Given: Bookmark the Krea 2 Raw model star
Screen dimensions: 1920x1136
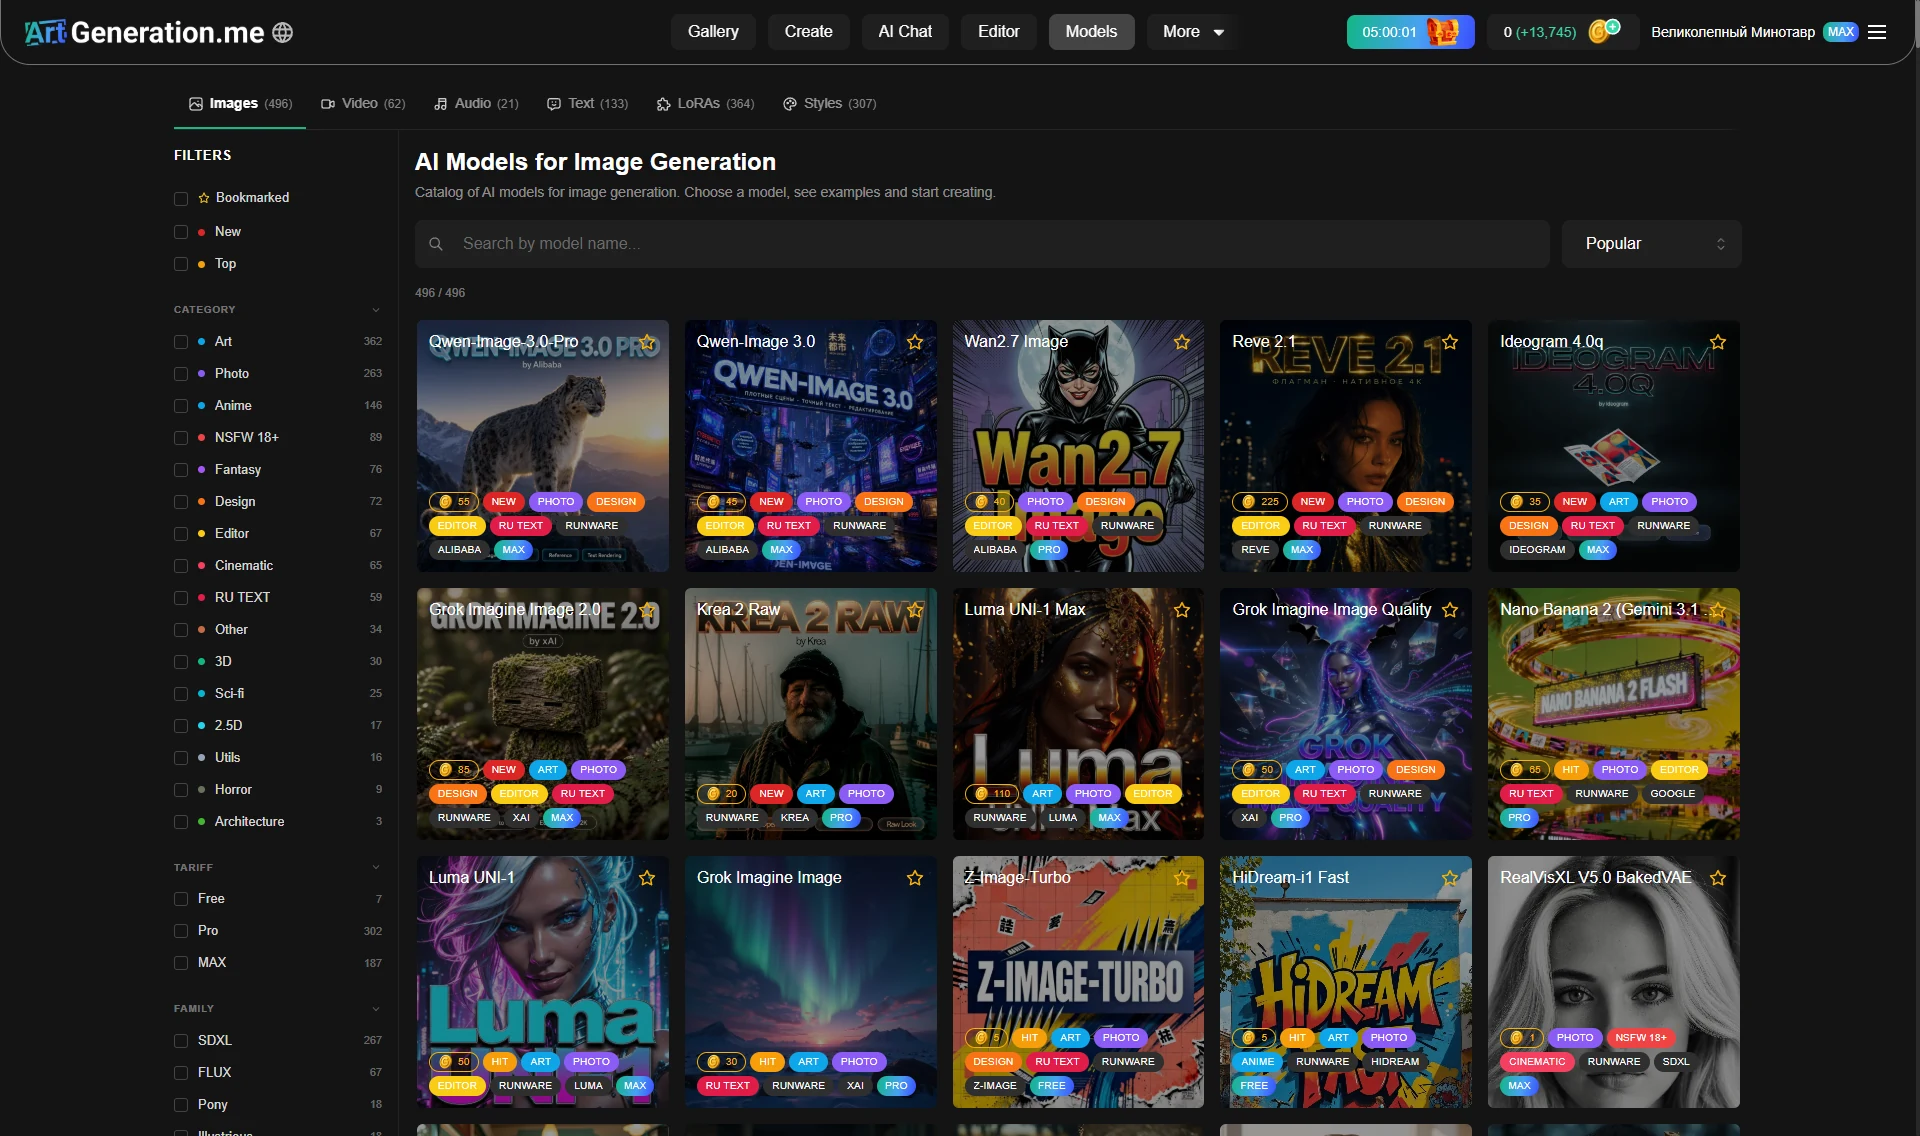Looking at the screenshot, I should (915, 610).
